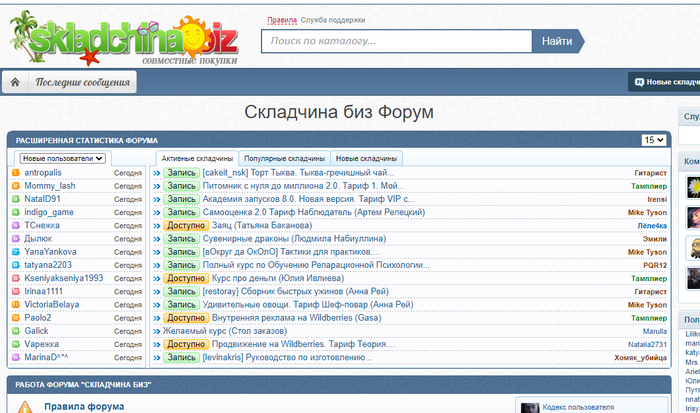Open the Правила link in header
This screenshot has height=413, width=700.
282,20
